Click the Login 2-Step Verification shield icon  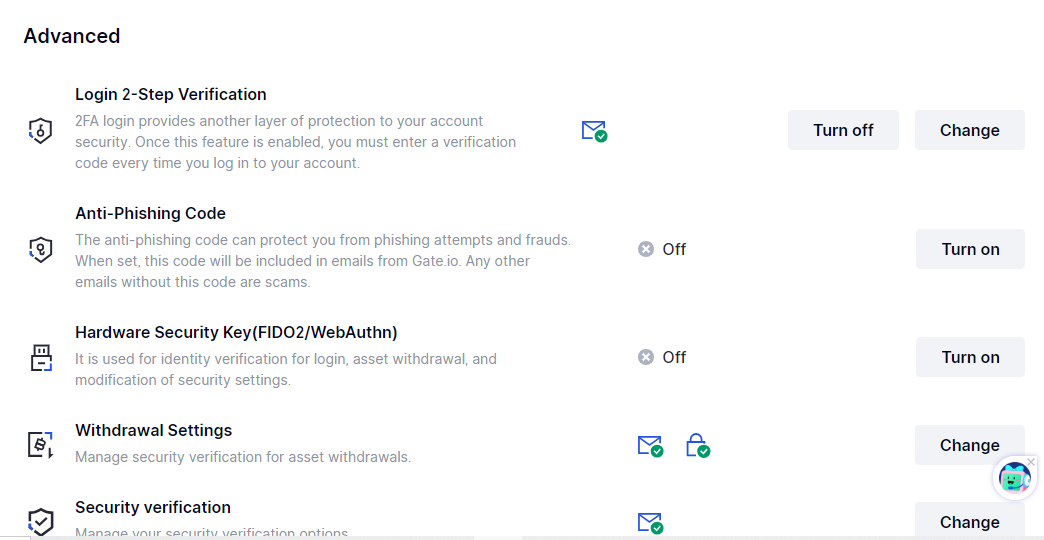[41, 130]
